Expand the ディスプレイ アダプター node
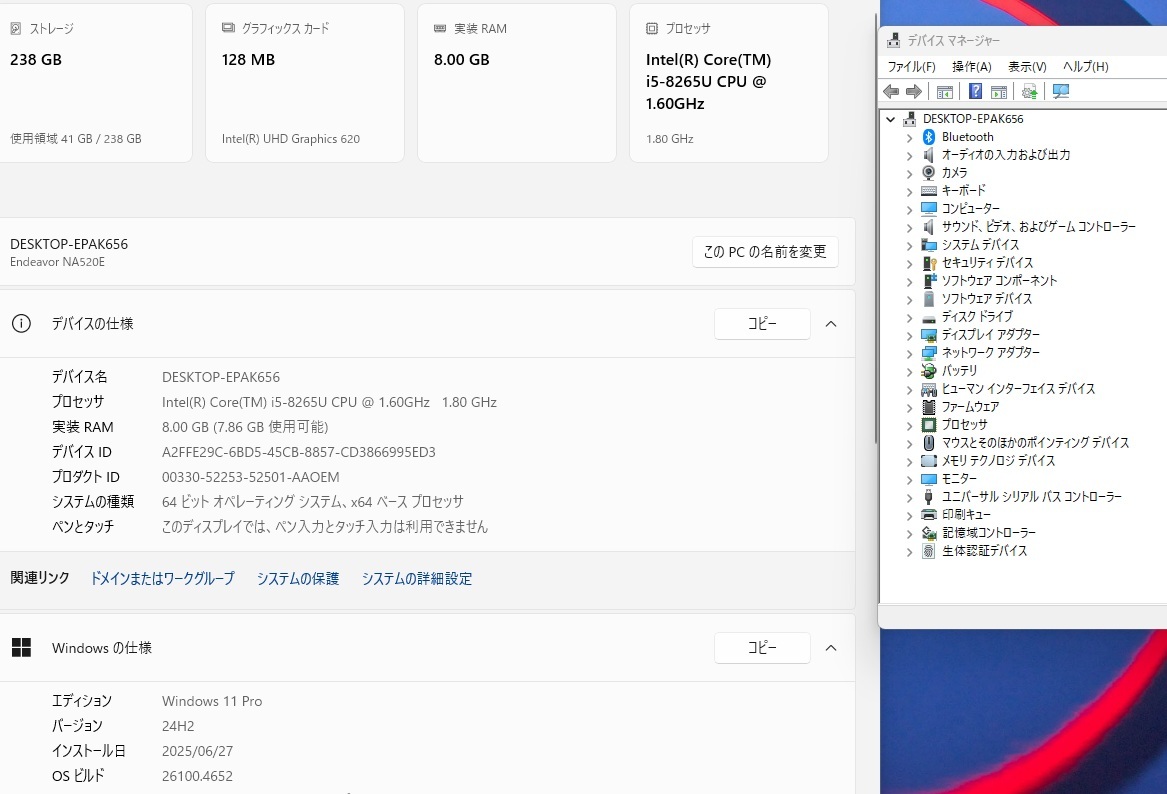The width and height of the screenshot is (1167, 794). [909, 336]
